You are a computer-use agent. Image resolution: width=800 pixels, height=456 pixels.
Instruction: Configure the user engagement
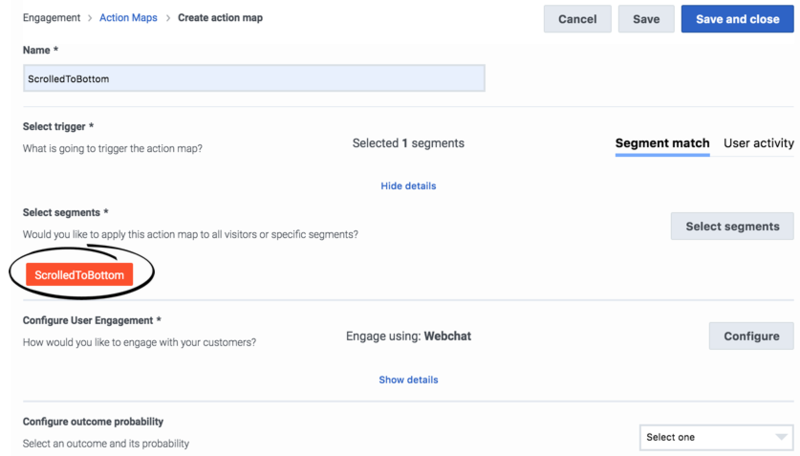click(x=751, y=336)
